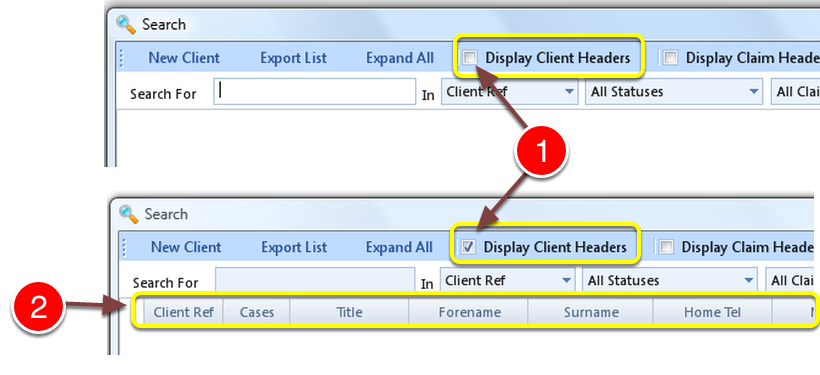This screenshot has height=375, width=820.
Task: Click Export List in lower Search window
Action: pos(294,247)
